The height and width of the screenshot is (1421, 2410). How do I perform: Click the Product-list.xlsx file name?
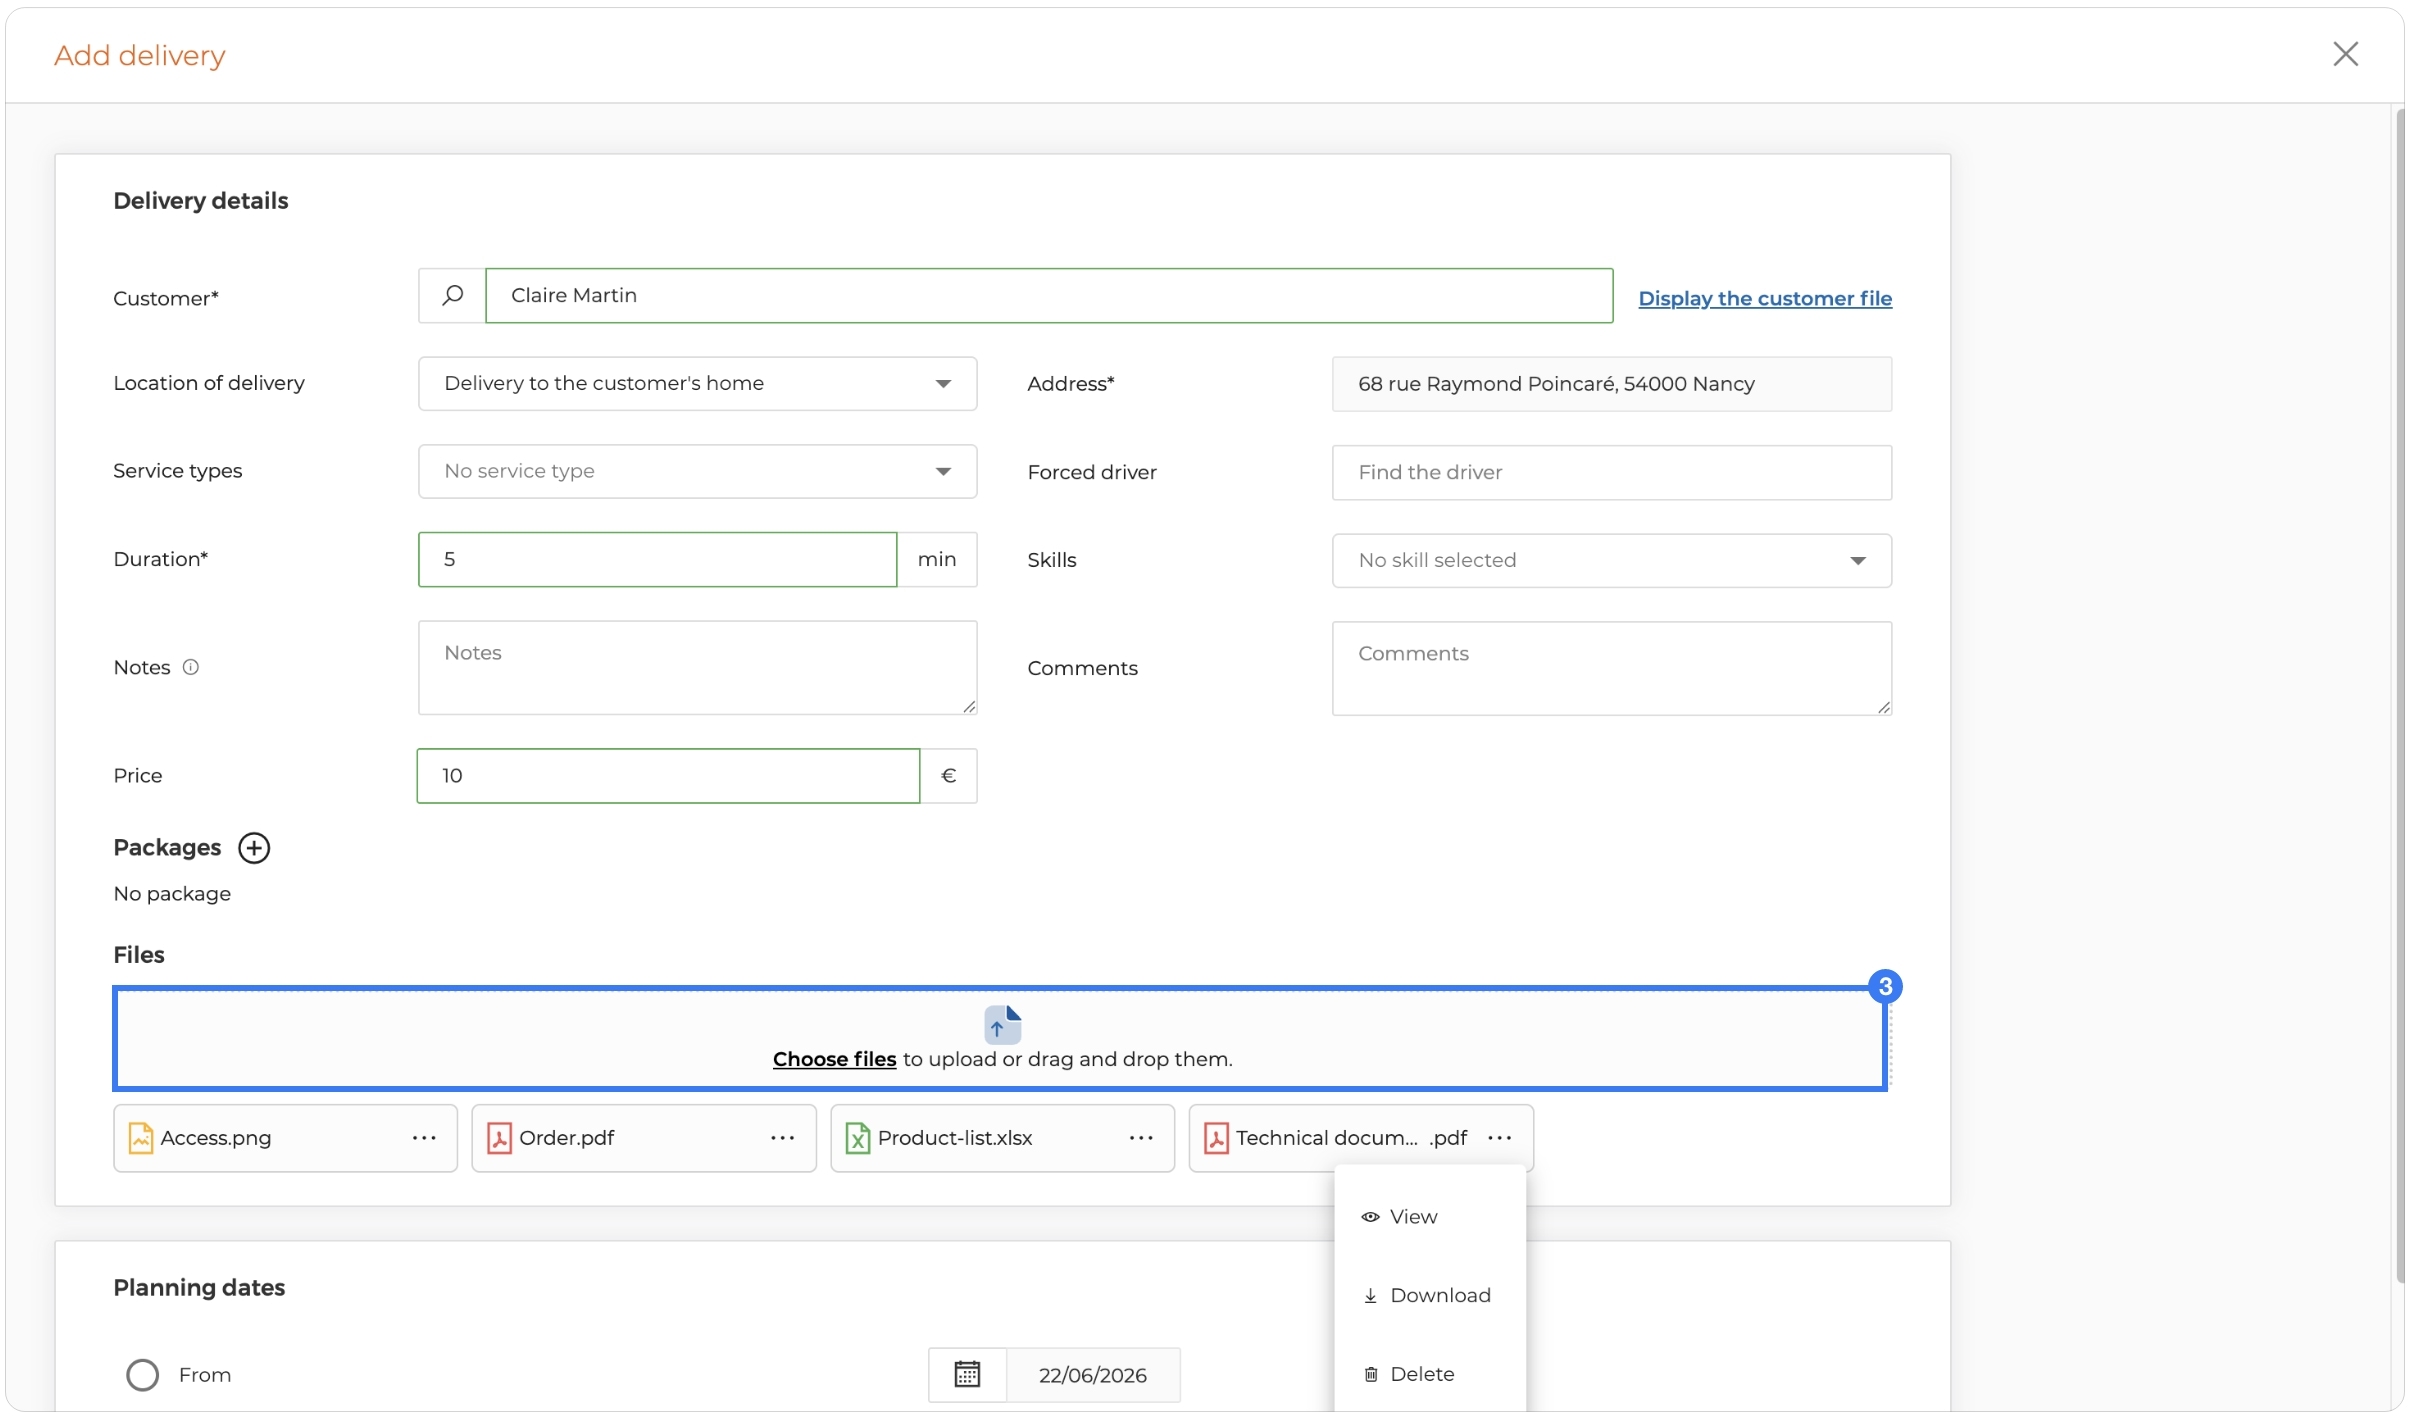pos(955,1138)
